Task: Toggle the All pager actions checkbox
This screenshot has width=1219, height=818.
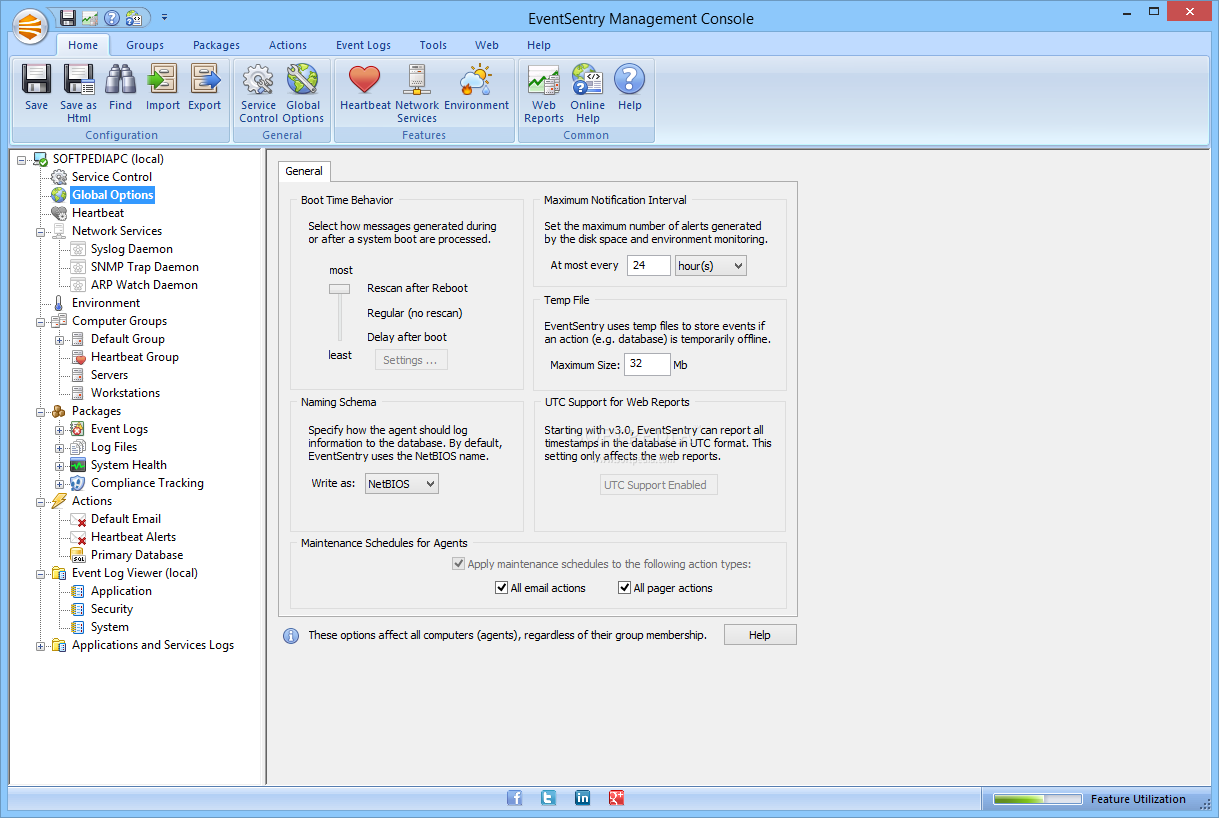Action: 625,588
